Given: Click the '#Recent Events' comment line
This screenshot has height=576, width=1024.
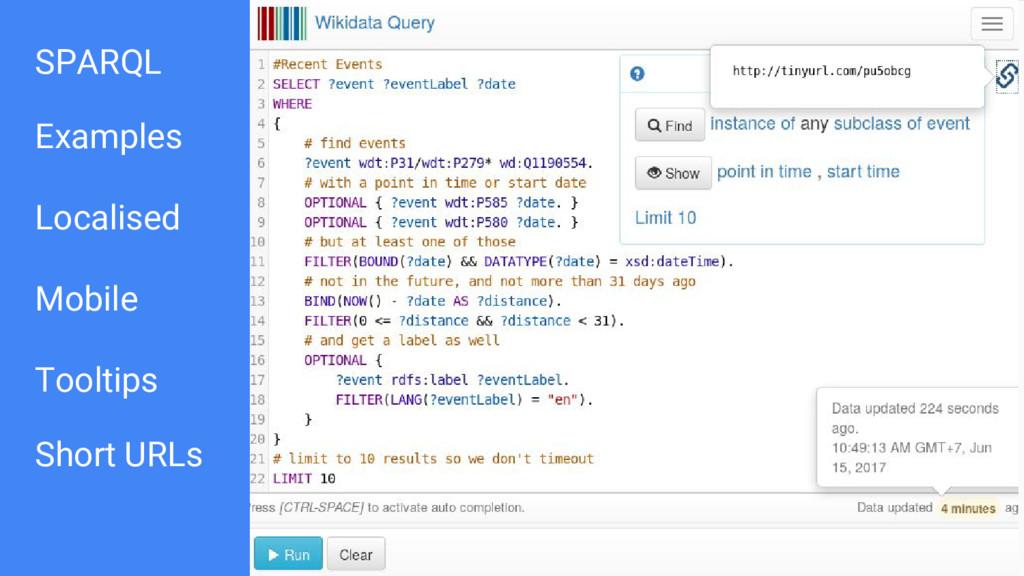Looking at the screenshot, I should pos(327,64).
